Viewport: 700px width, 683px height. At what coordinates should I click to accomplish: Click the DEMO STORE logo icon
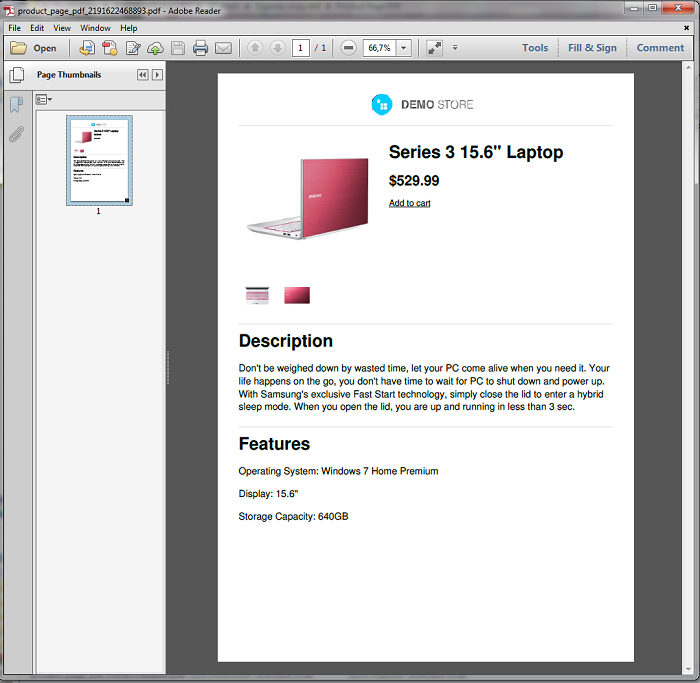(x=382, y=104)
